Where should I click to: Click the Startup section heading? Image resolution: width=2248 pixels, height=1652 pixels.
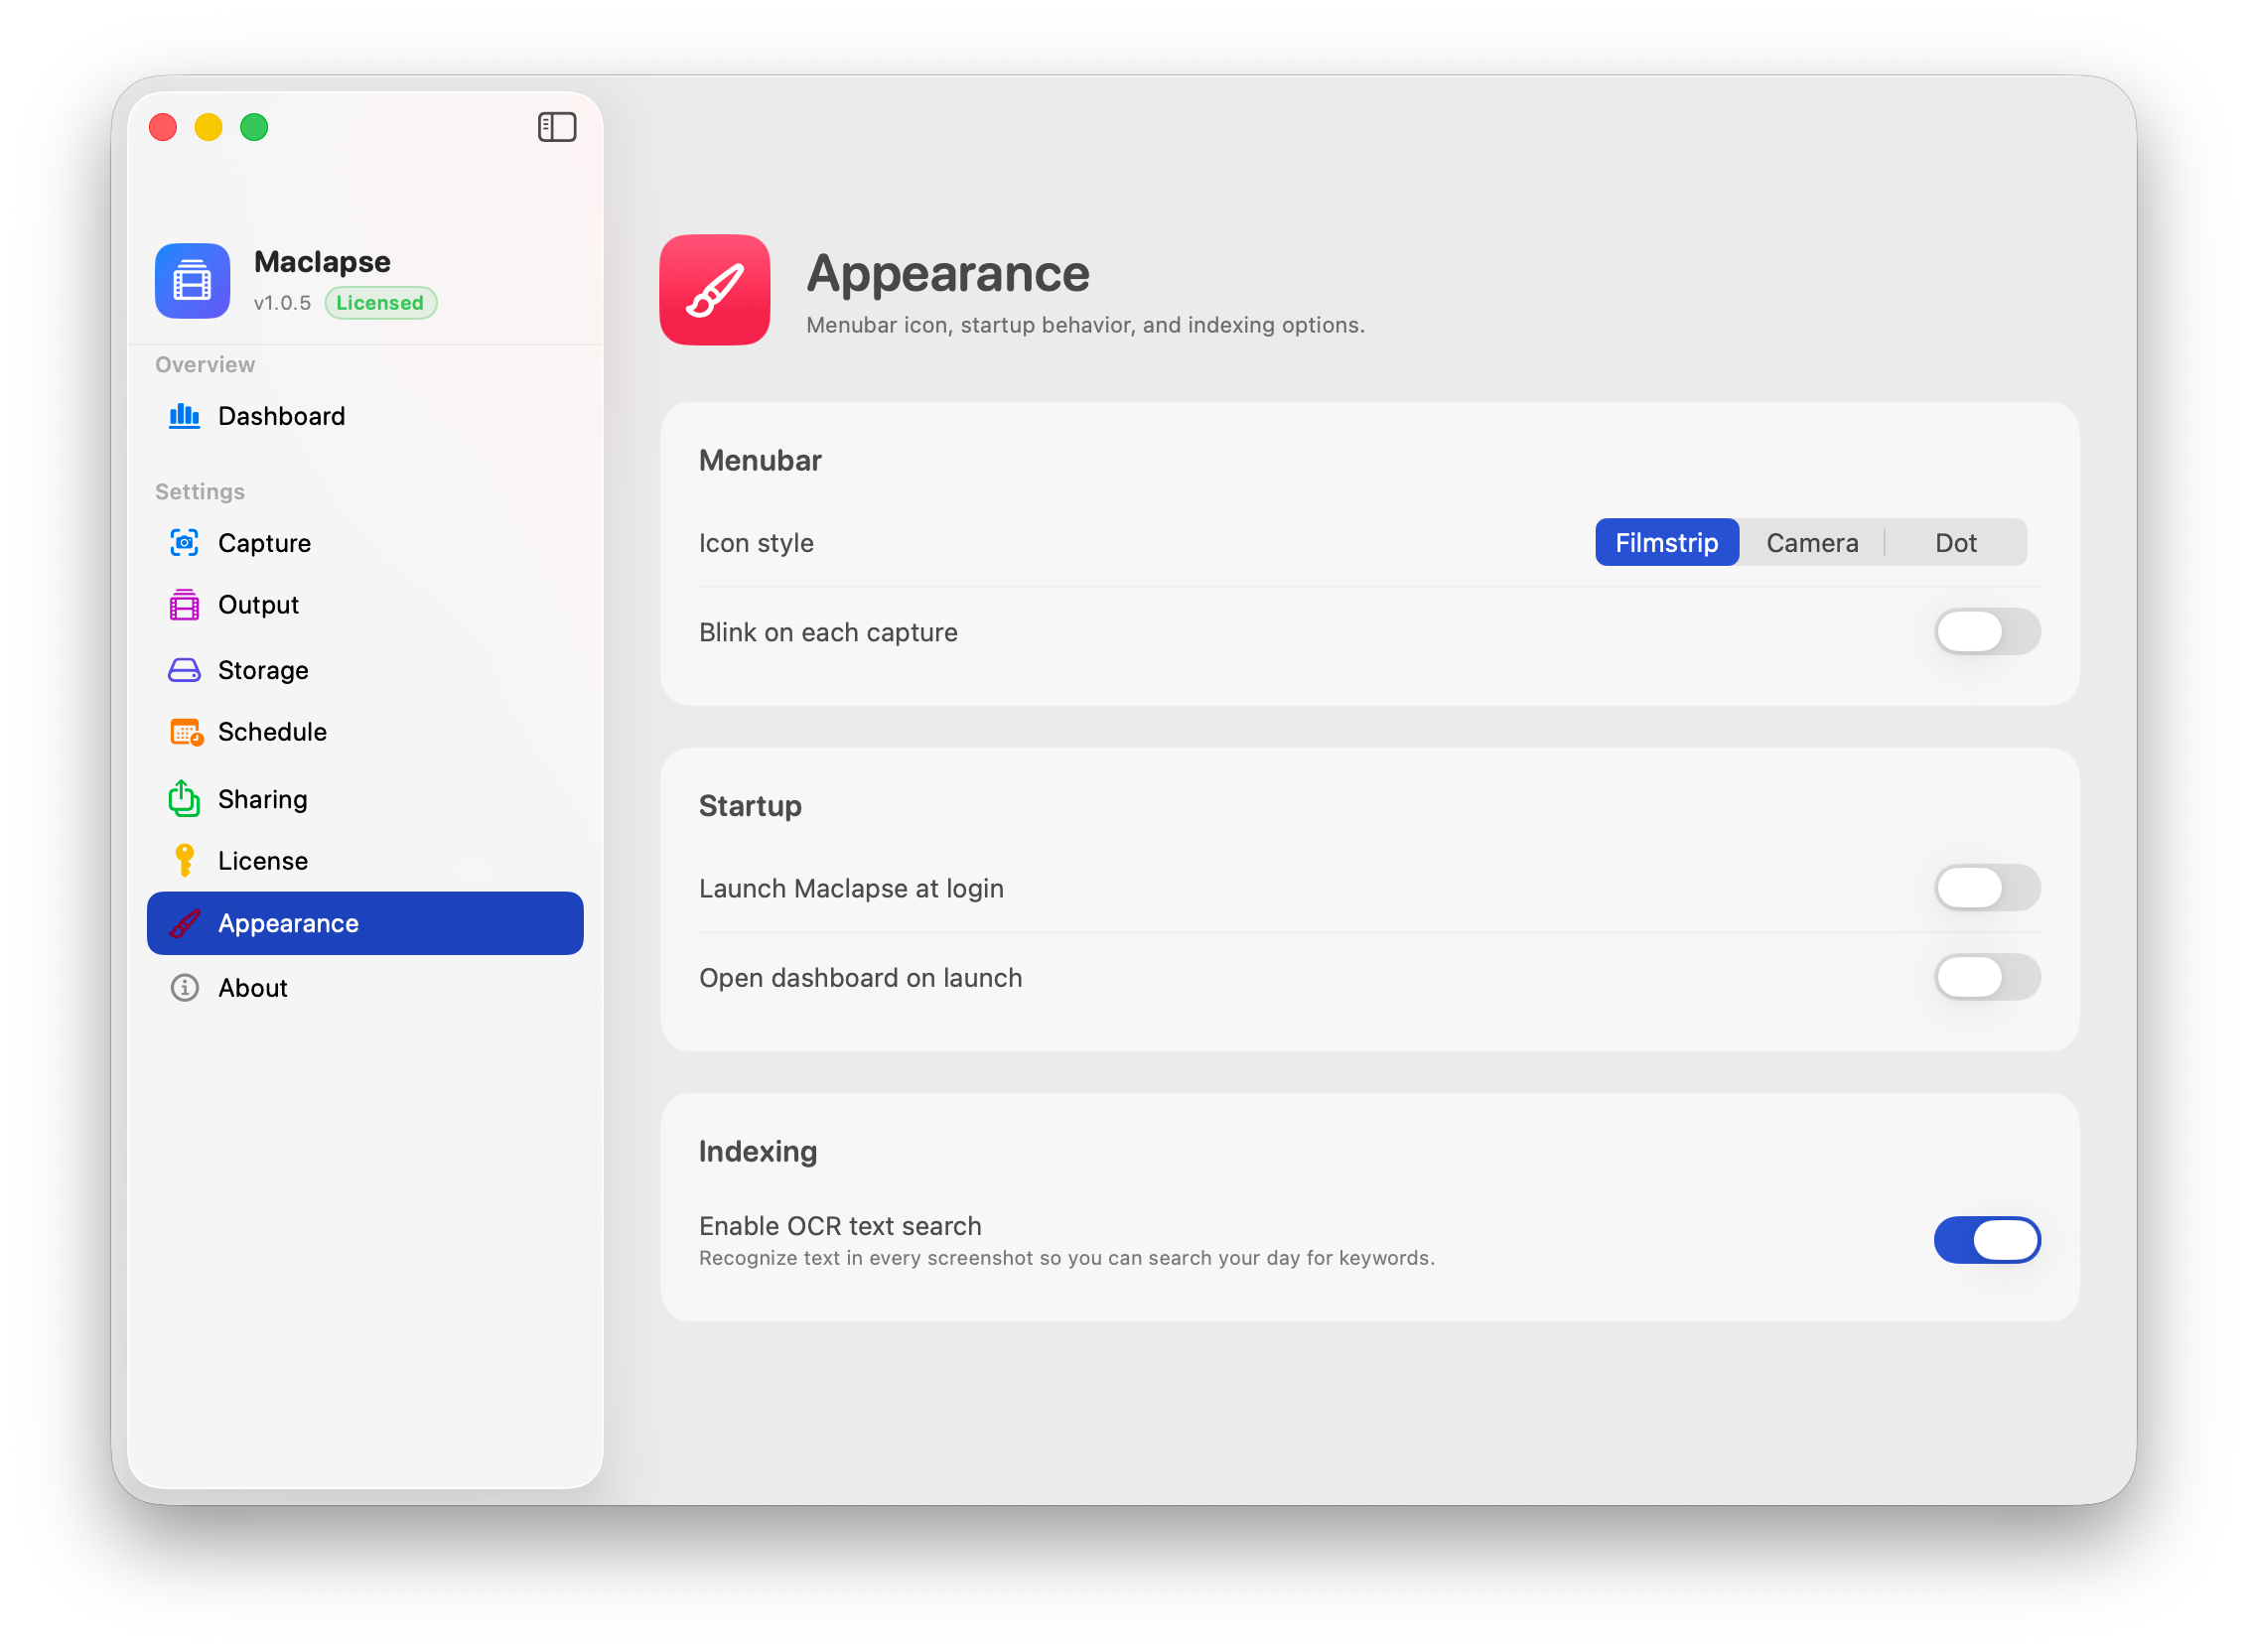pyautogui.click(x=750, y=806)
